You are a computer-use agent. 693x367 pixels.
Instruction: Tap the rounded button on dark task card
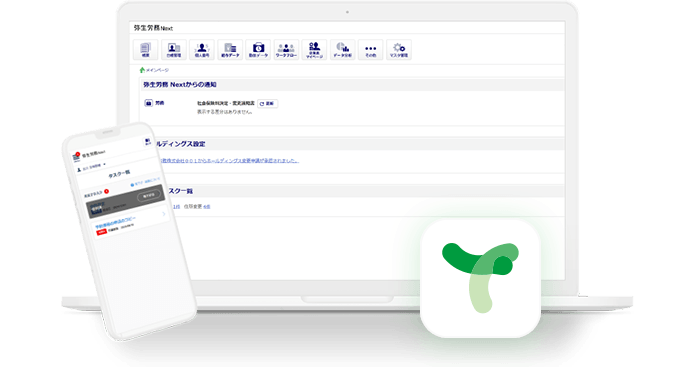[148, 196]
